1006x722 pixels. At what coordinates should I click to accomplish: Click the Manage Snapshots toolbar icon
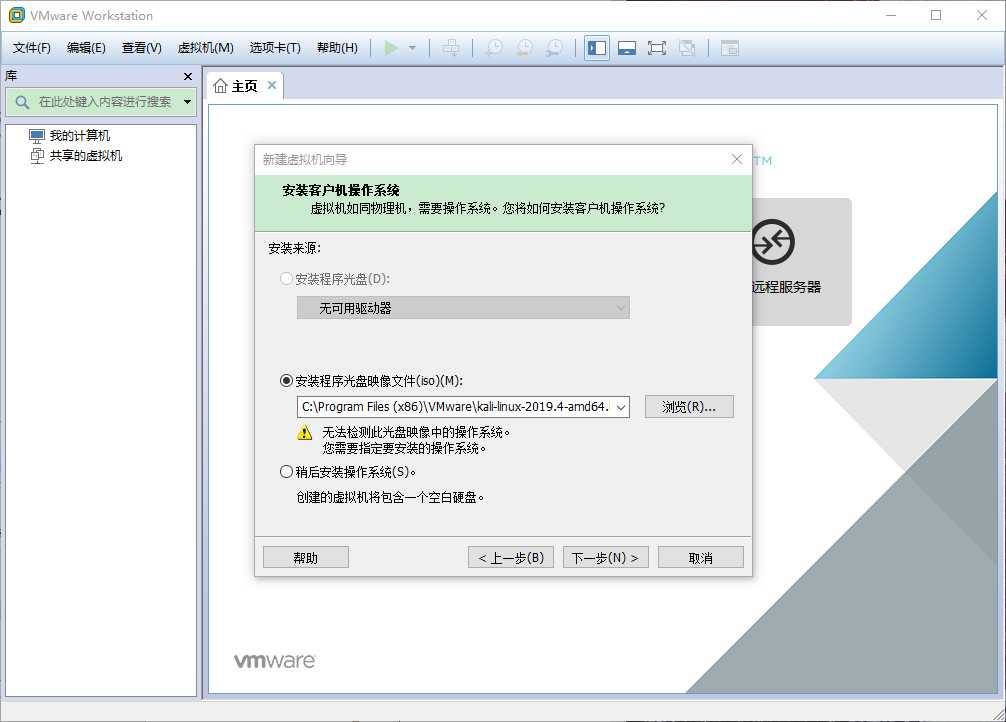[554, 48]
